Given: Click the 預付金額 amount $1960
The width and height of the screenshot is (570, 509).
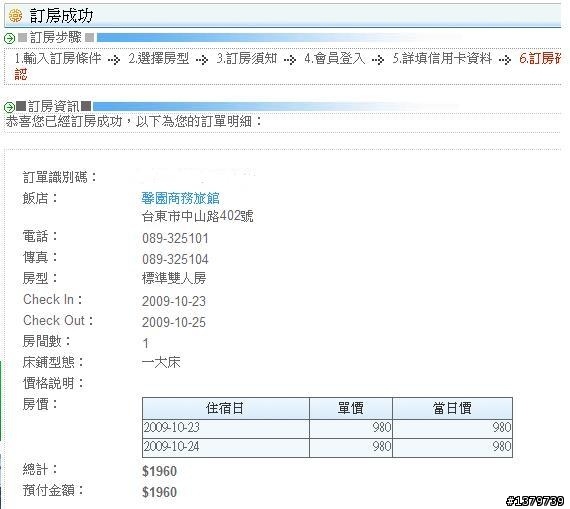Looking at the screenshot, I should (x=159, y=492).
